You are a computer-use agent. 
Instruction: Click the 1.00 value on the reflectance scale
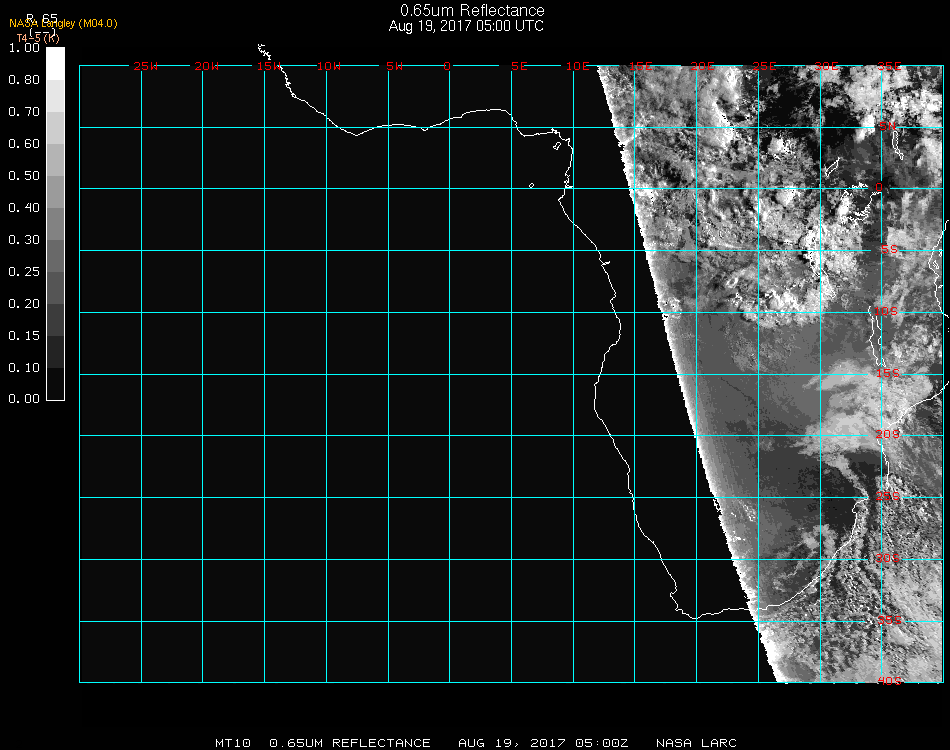coord(24,48)
